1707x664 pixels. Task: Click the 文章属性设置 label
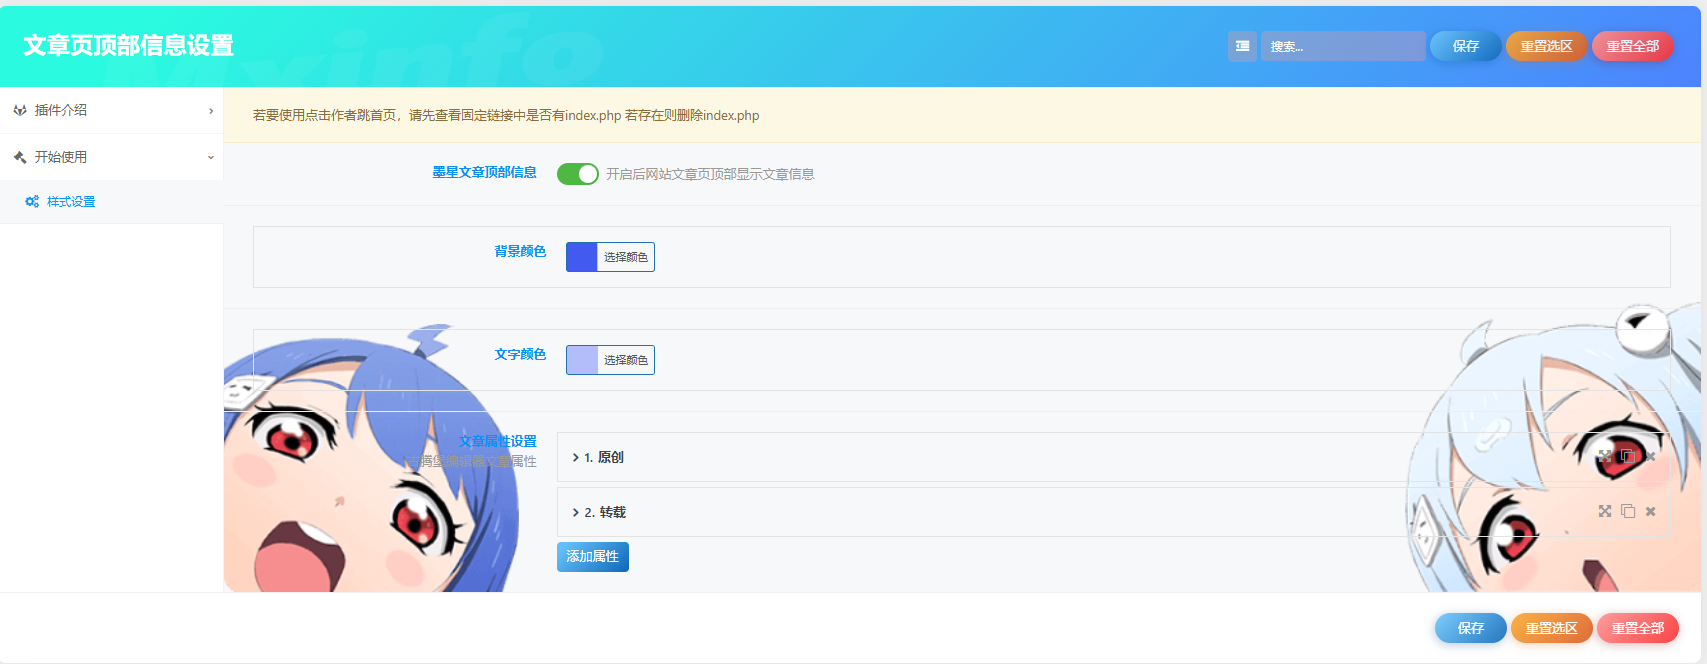click(x=498, y=441)
